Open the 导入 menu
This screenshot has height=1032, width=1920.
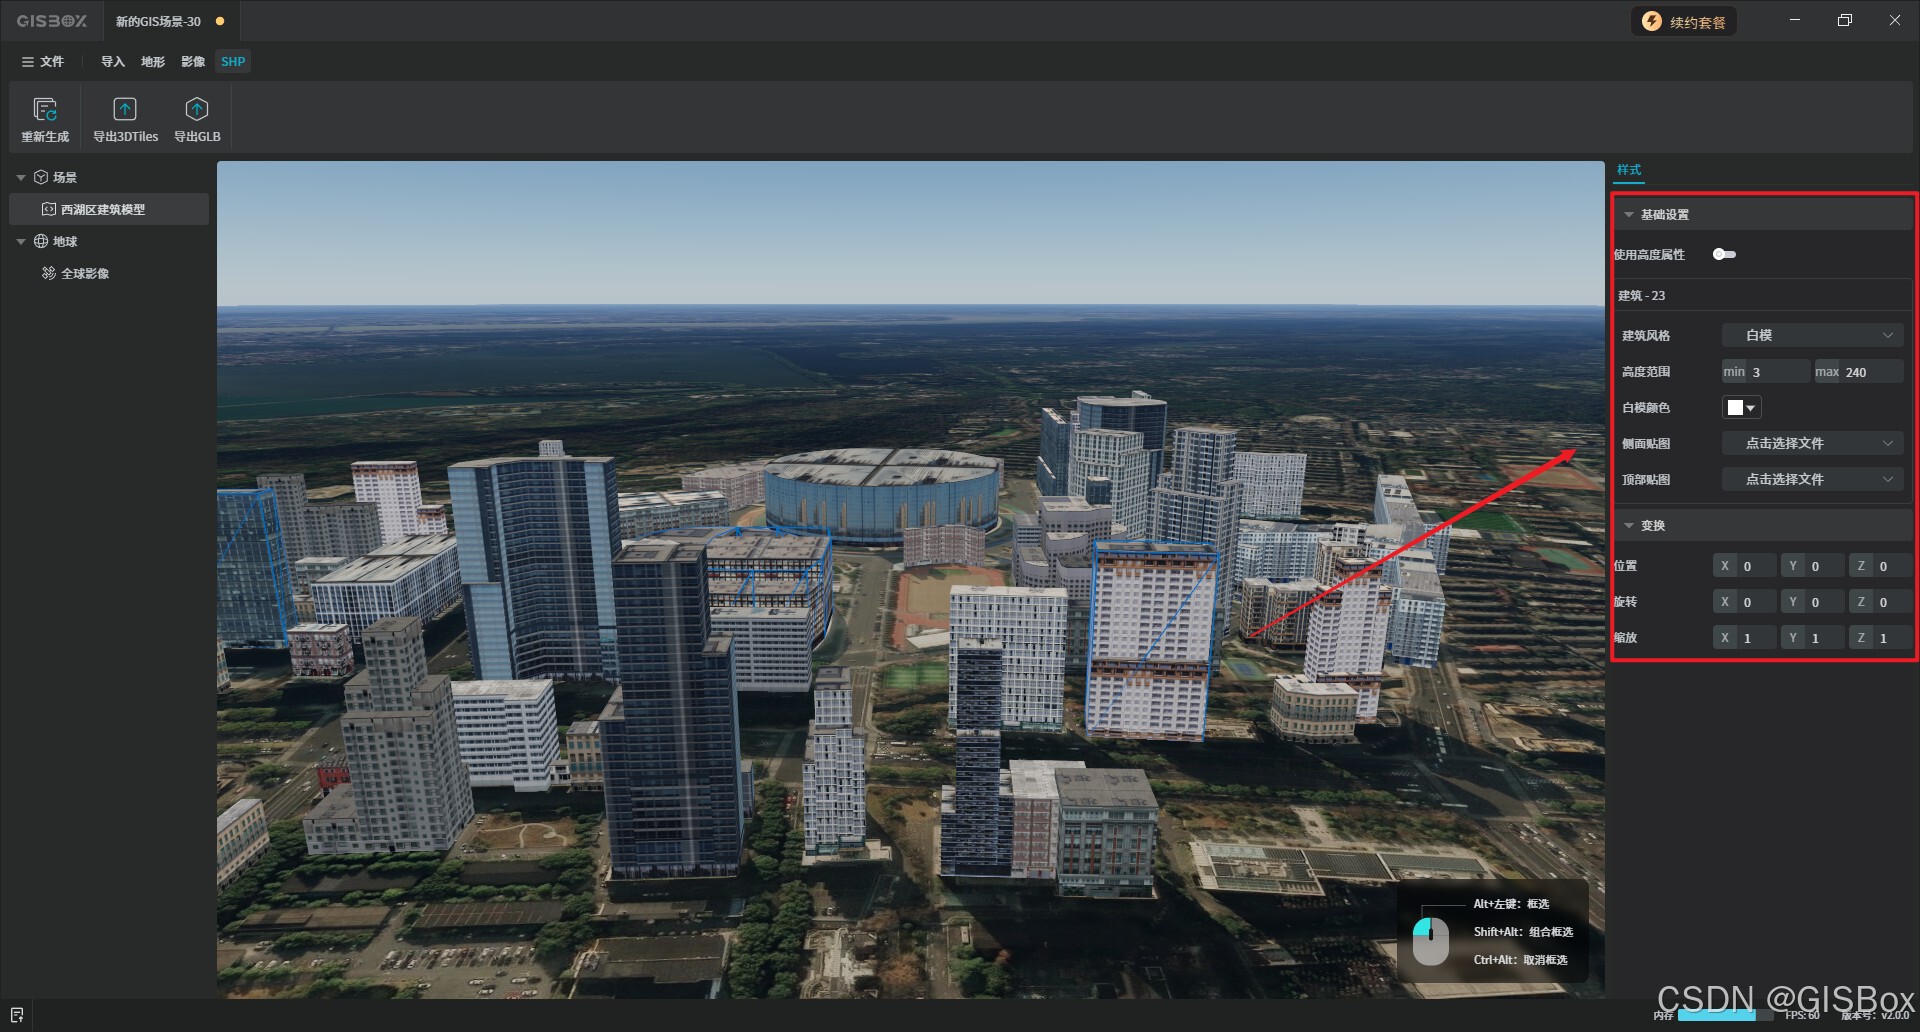113,62
